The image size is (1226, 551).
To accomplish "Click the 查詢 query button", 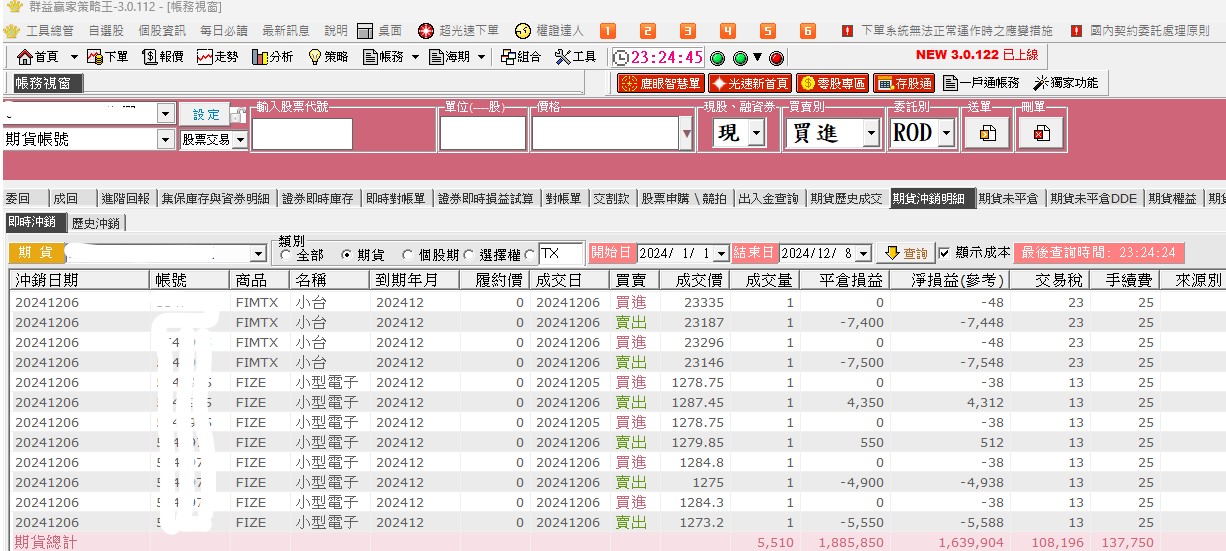I will (907, 254).
